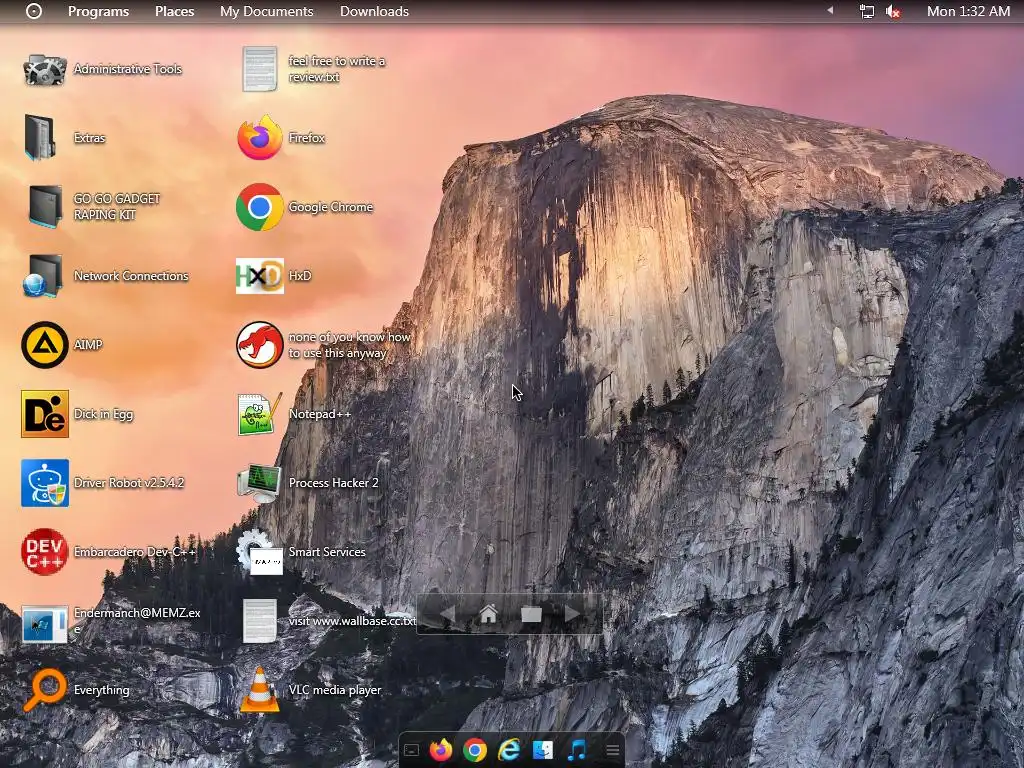The image size is (1024, 768).
Task: Open the hamburger menu icon in the dock
Action: pyautogui.click(x=613, y=750)
